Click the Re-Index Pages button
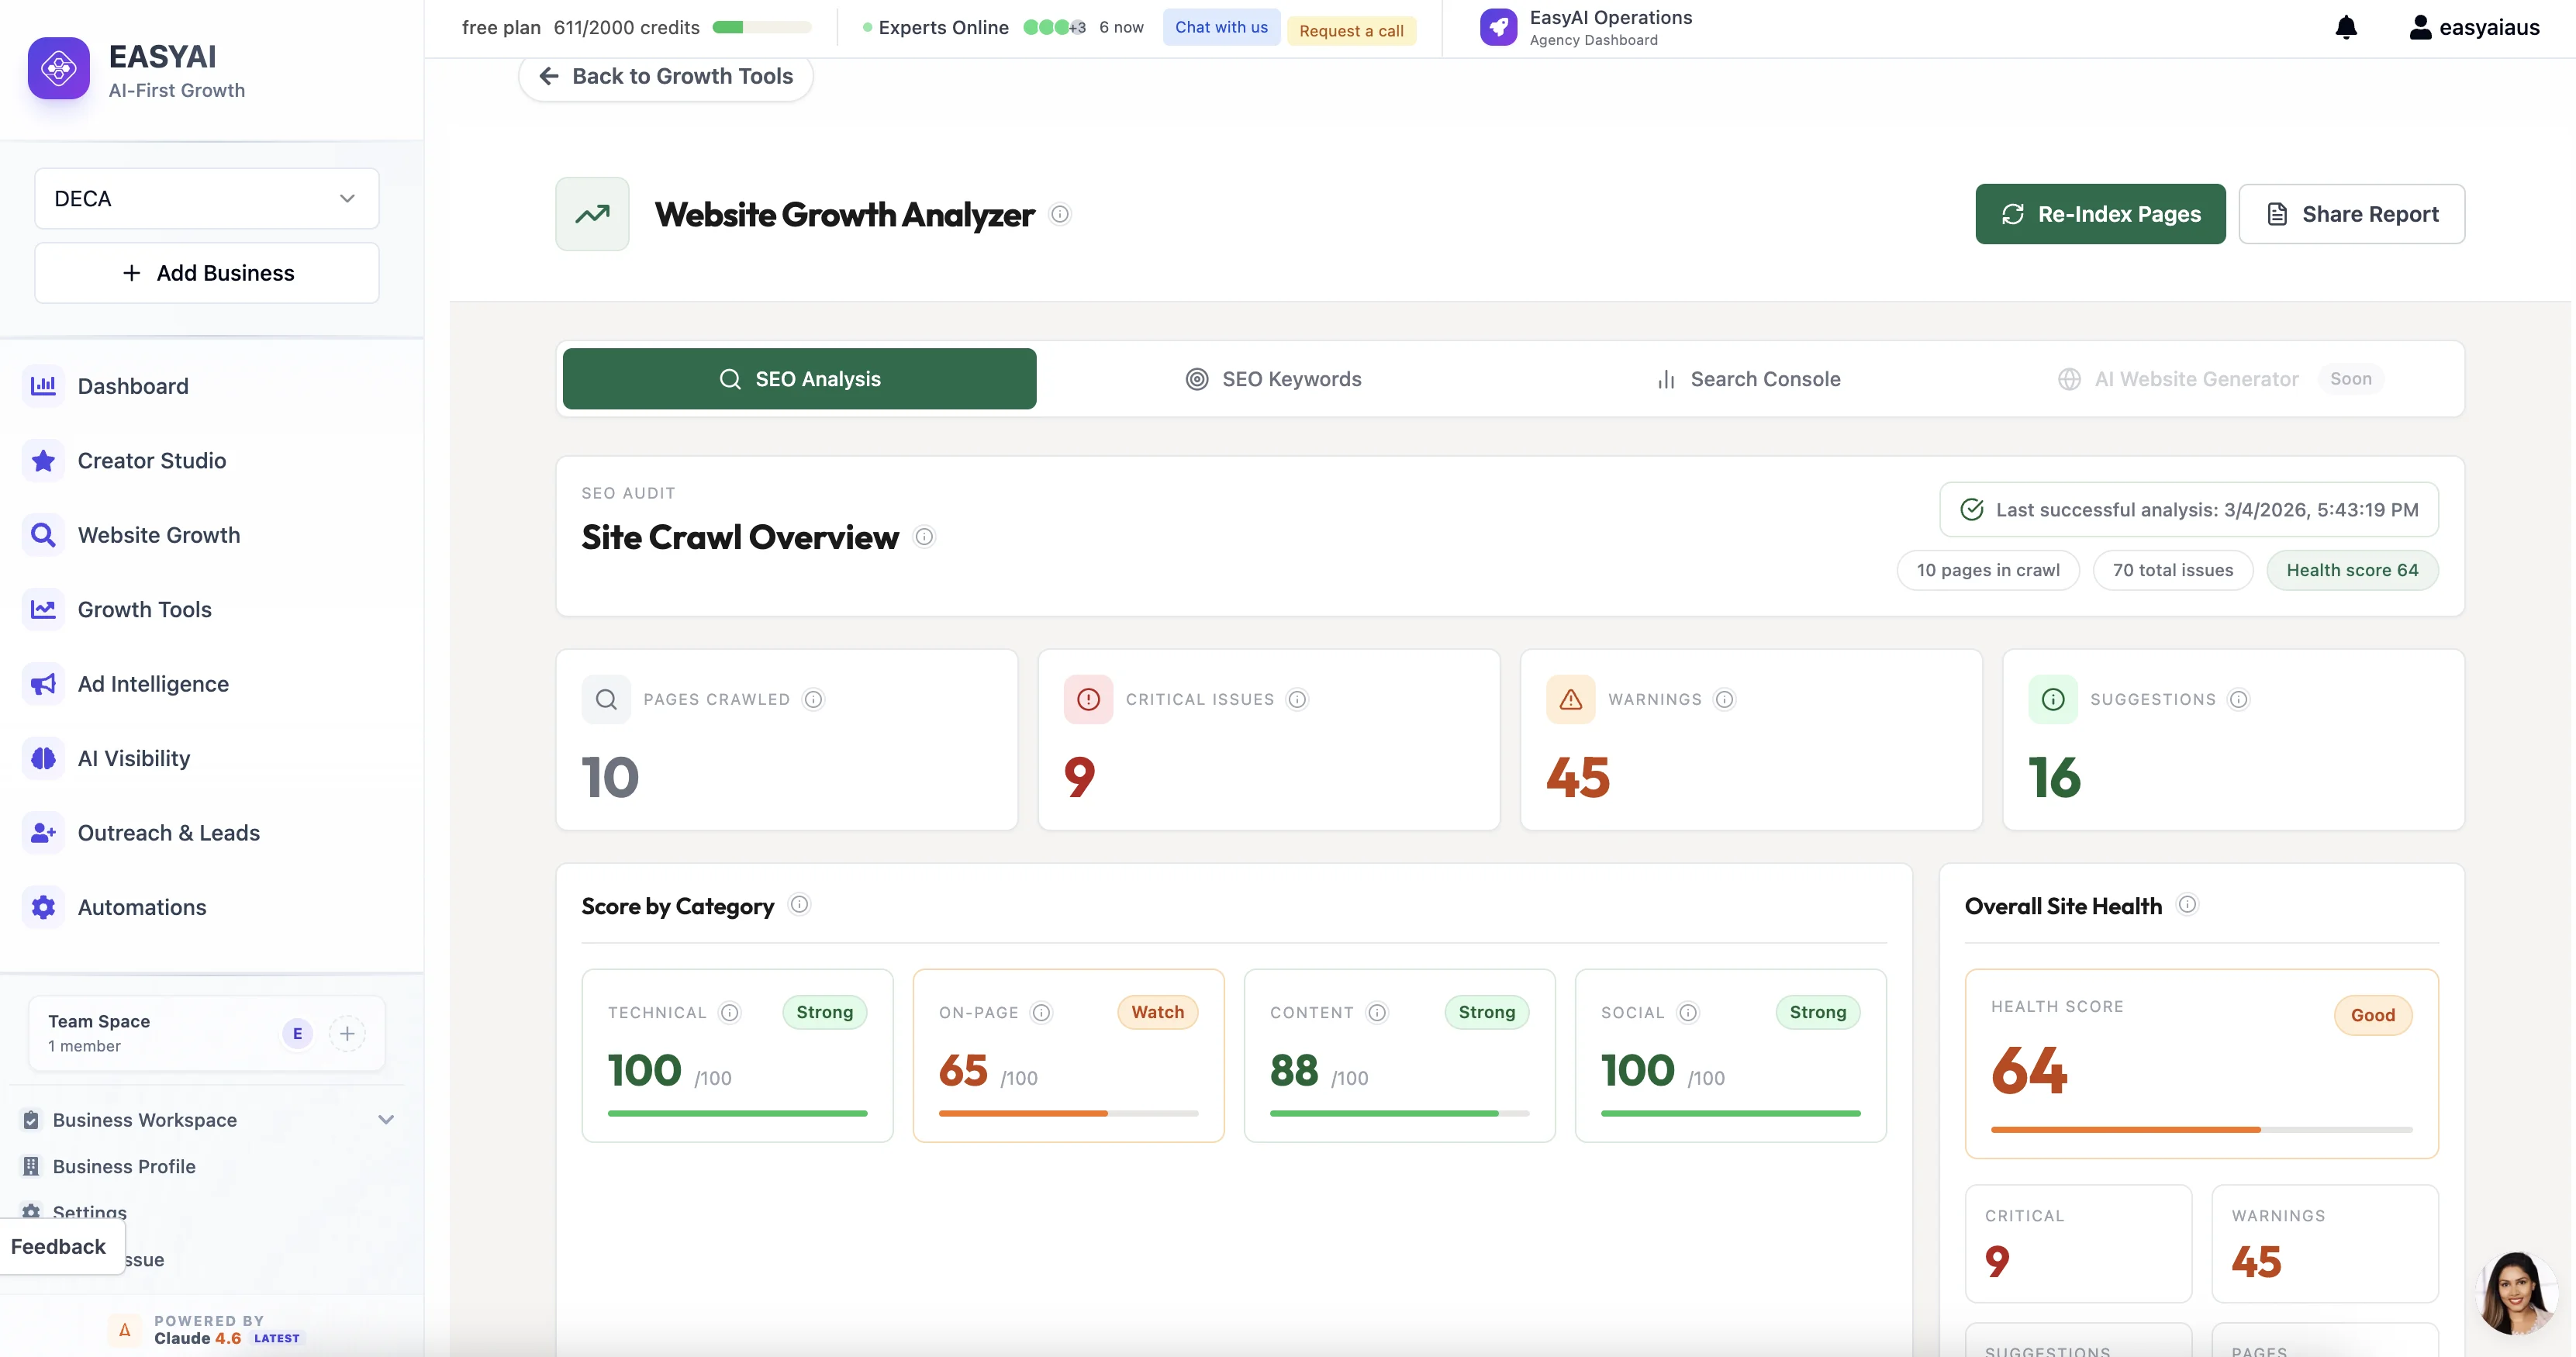Screen dimensions: 2576x1357 (2100, 213)
